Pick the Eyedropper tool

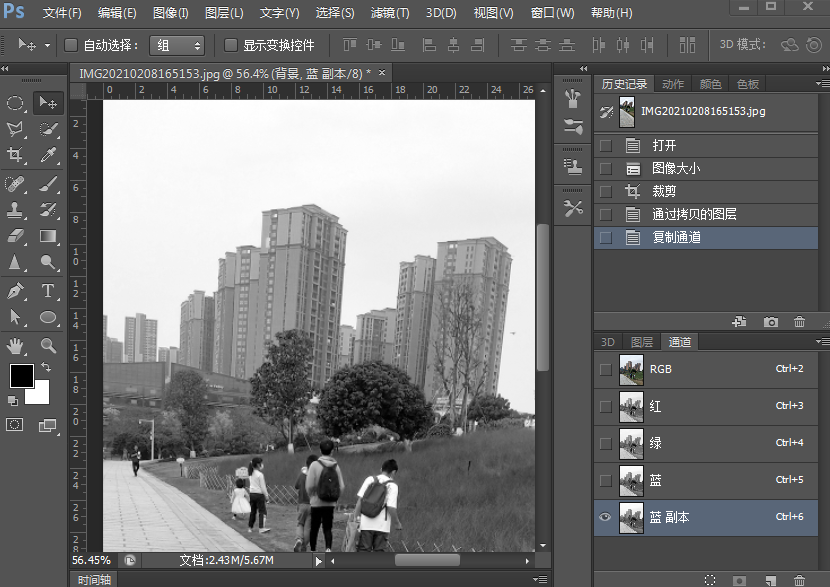click(x=48, y=155)
